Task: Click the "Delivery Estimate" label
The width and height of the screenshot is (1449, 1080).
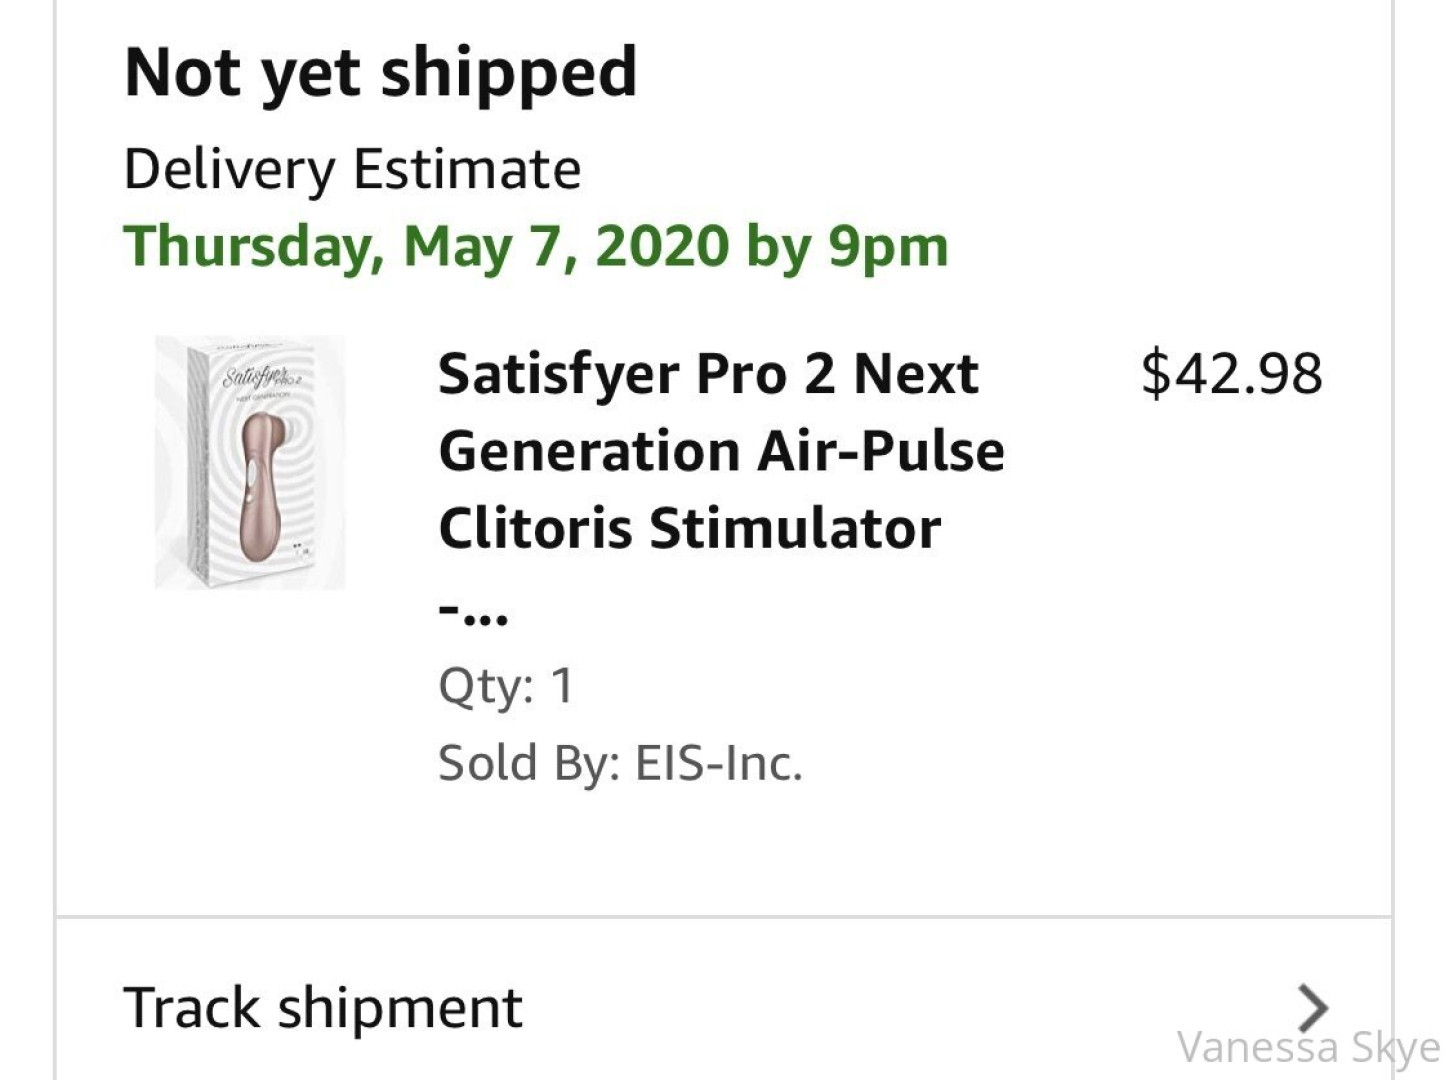Action: pyautogui.click(x=352, y=169)
